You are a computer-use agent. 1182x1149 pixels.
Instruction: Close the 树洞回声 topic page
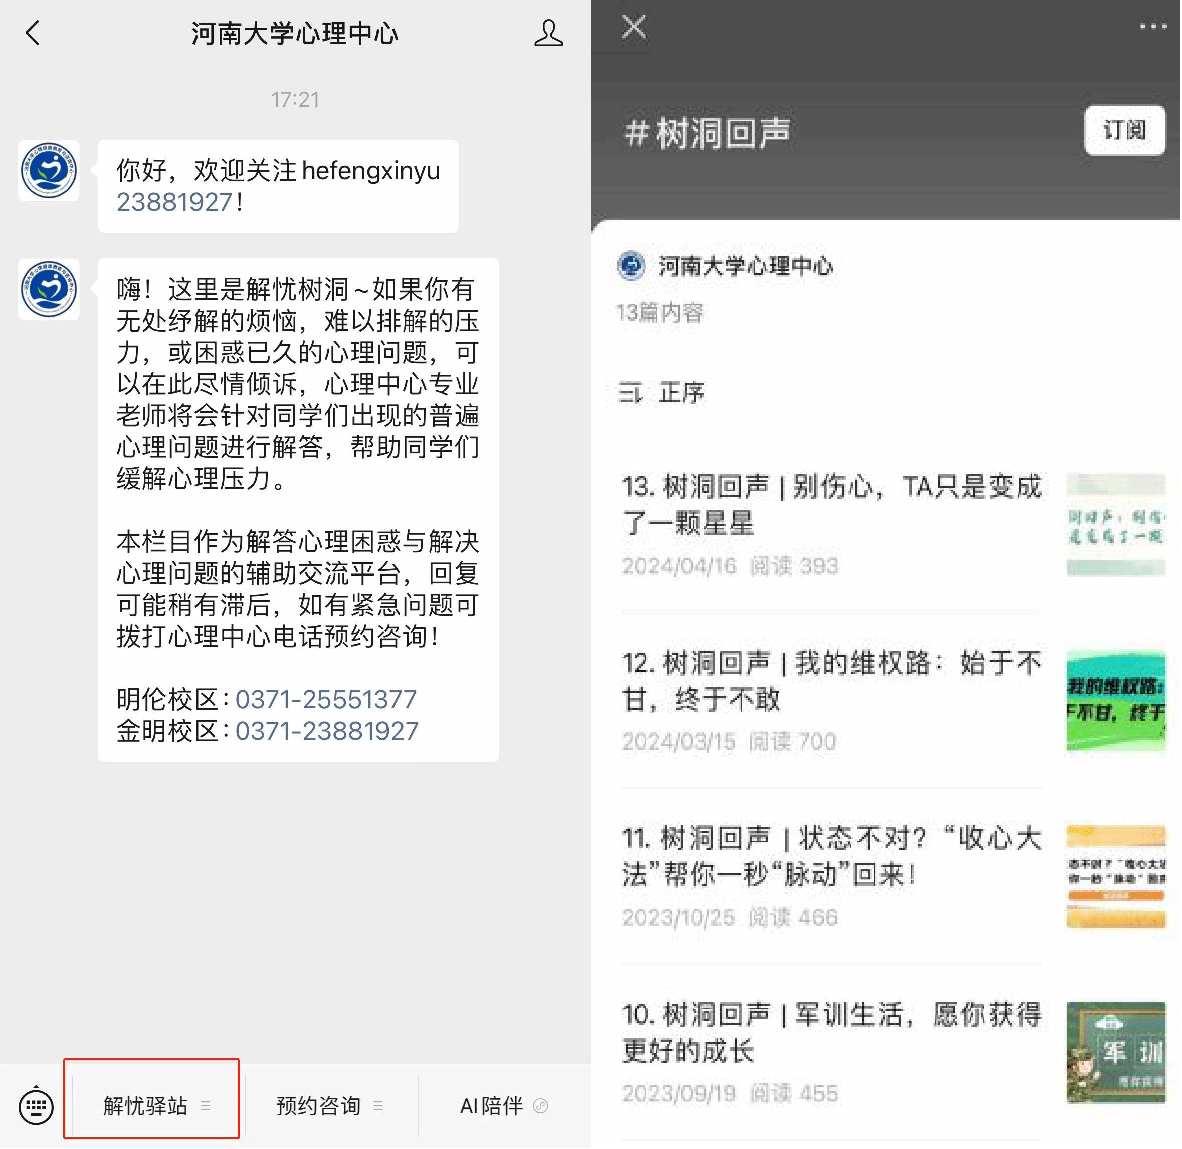634,27
